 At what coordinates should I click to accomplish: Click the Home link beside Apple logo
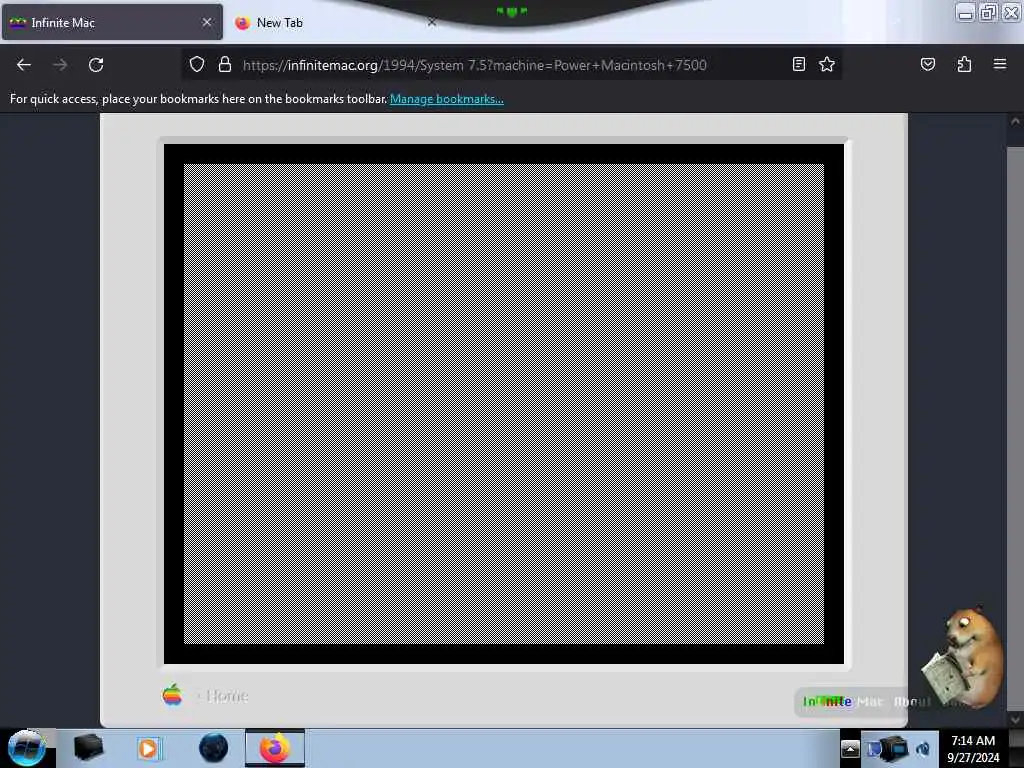coord(227,696)
